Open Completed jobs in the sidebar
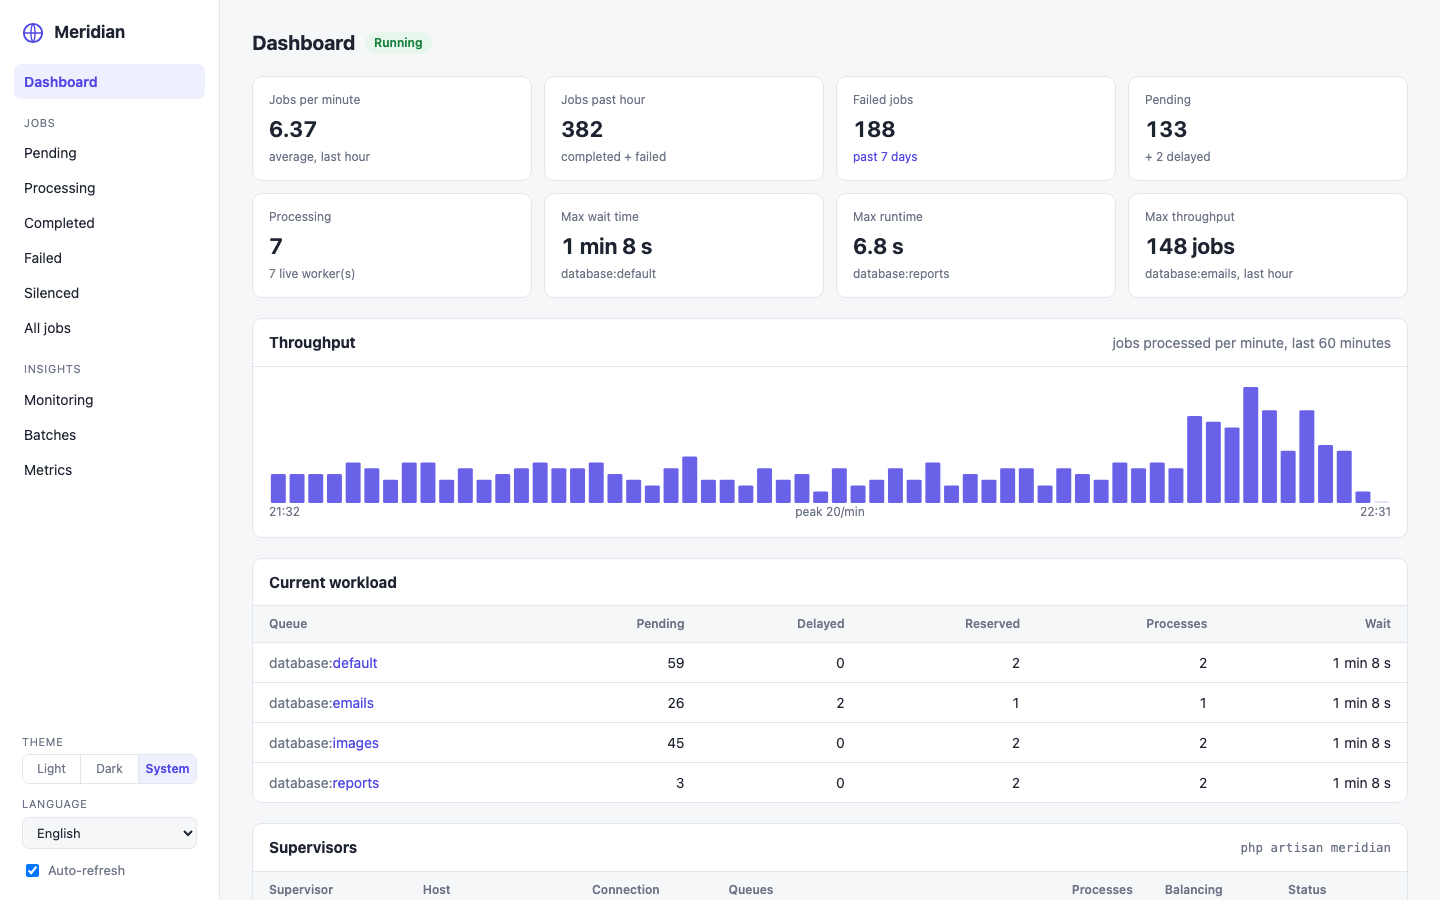 (109, 223)
